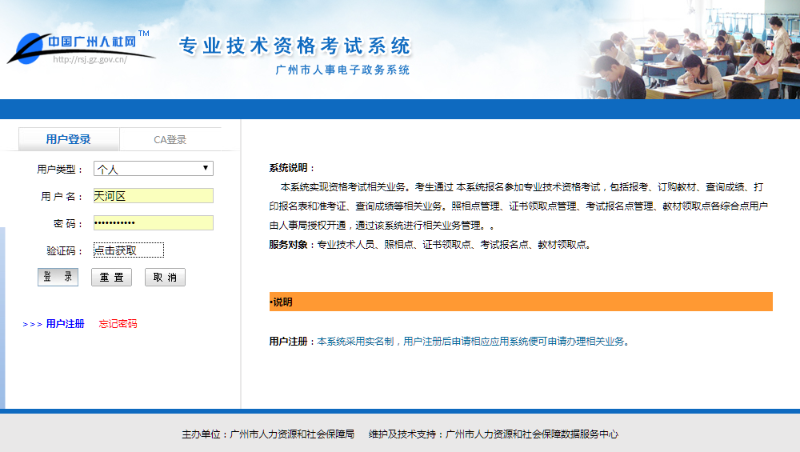
Task: Click the orange 说明 section bar
Action: (x=520, y=302)
